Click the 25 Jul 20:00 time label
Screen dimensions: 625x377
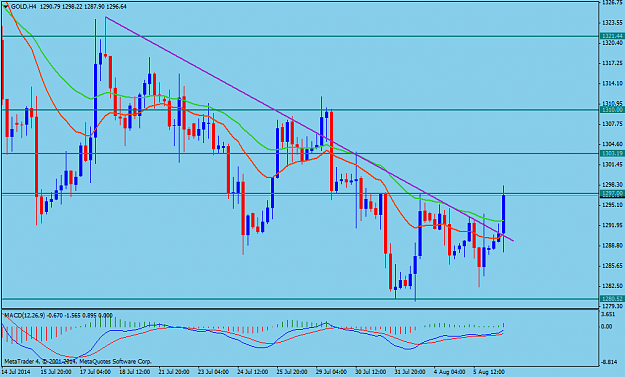click(292, 372)
